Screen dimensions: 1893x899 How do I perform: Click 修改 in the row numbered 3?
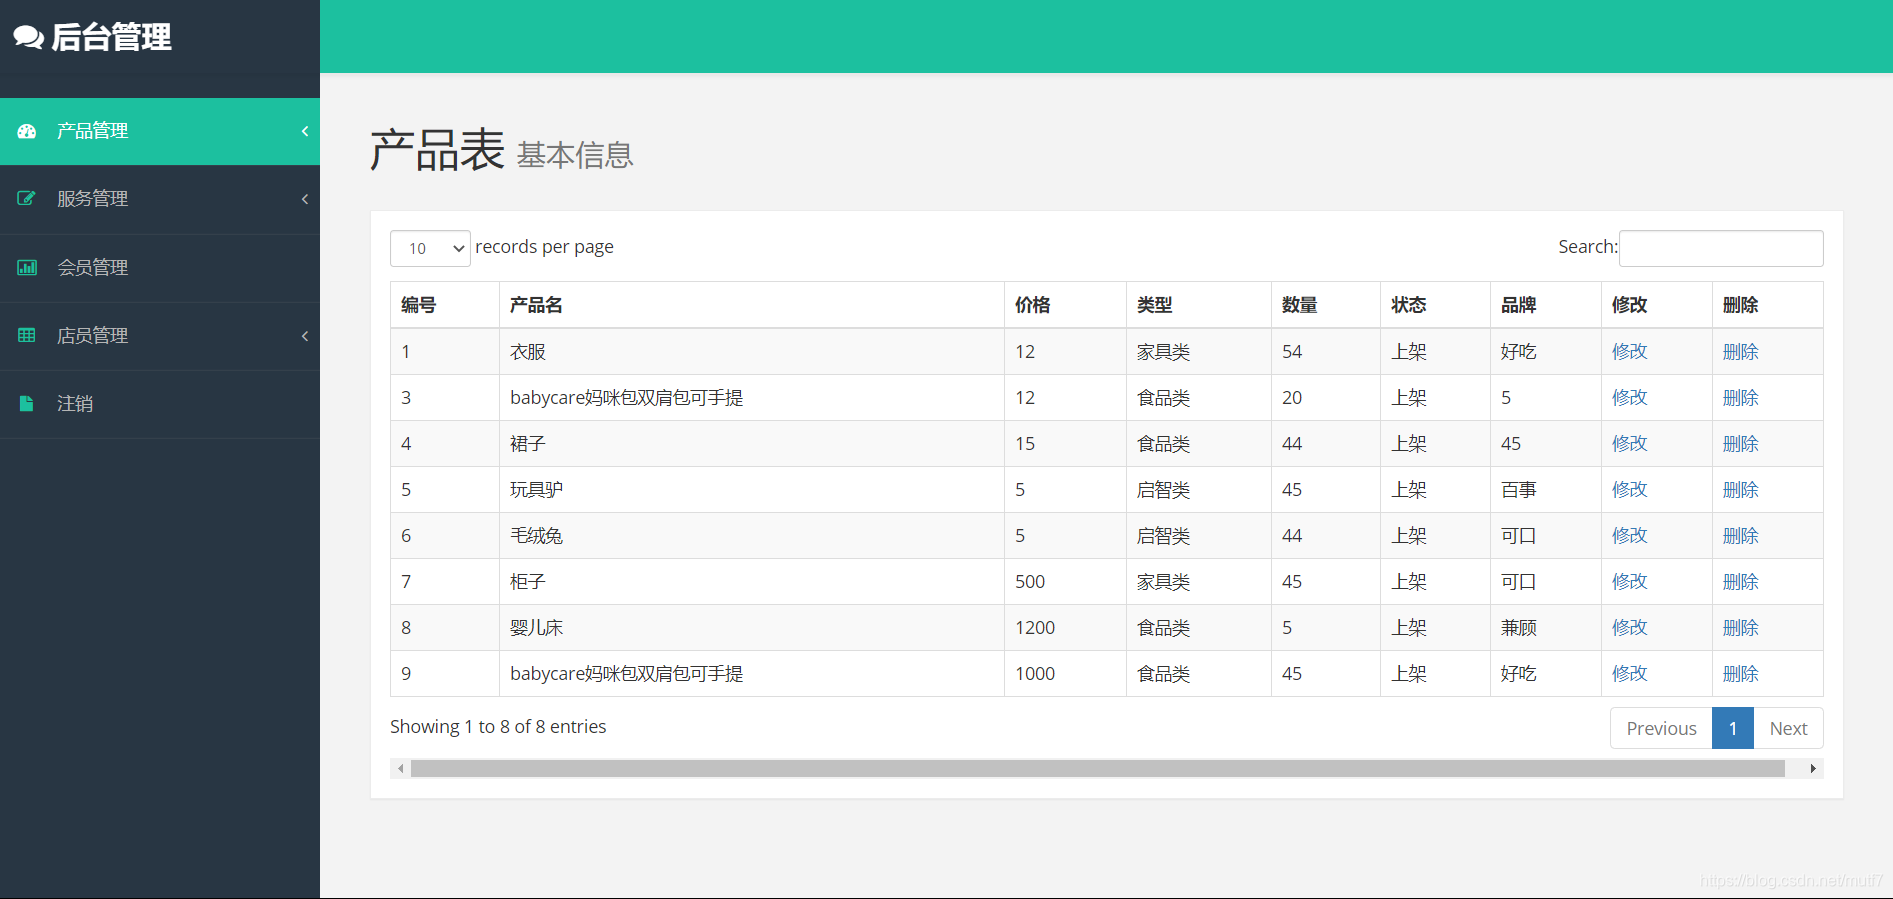[1629, 398]
